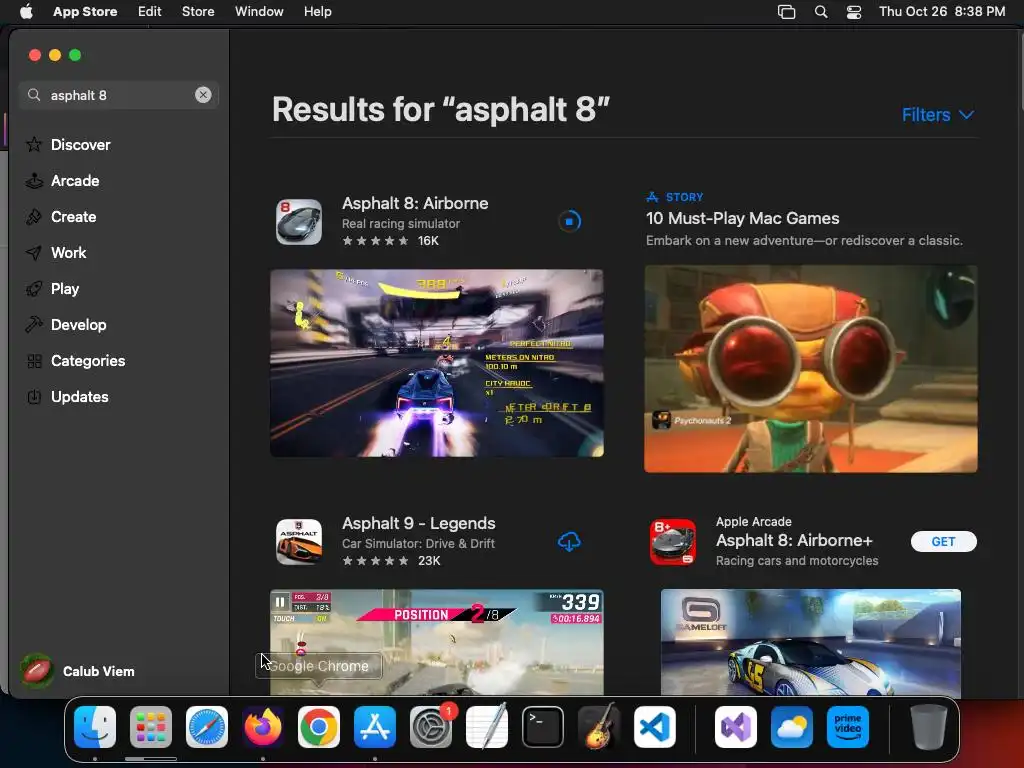Click the STORY label icon

[652, 197]
